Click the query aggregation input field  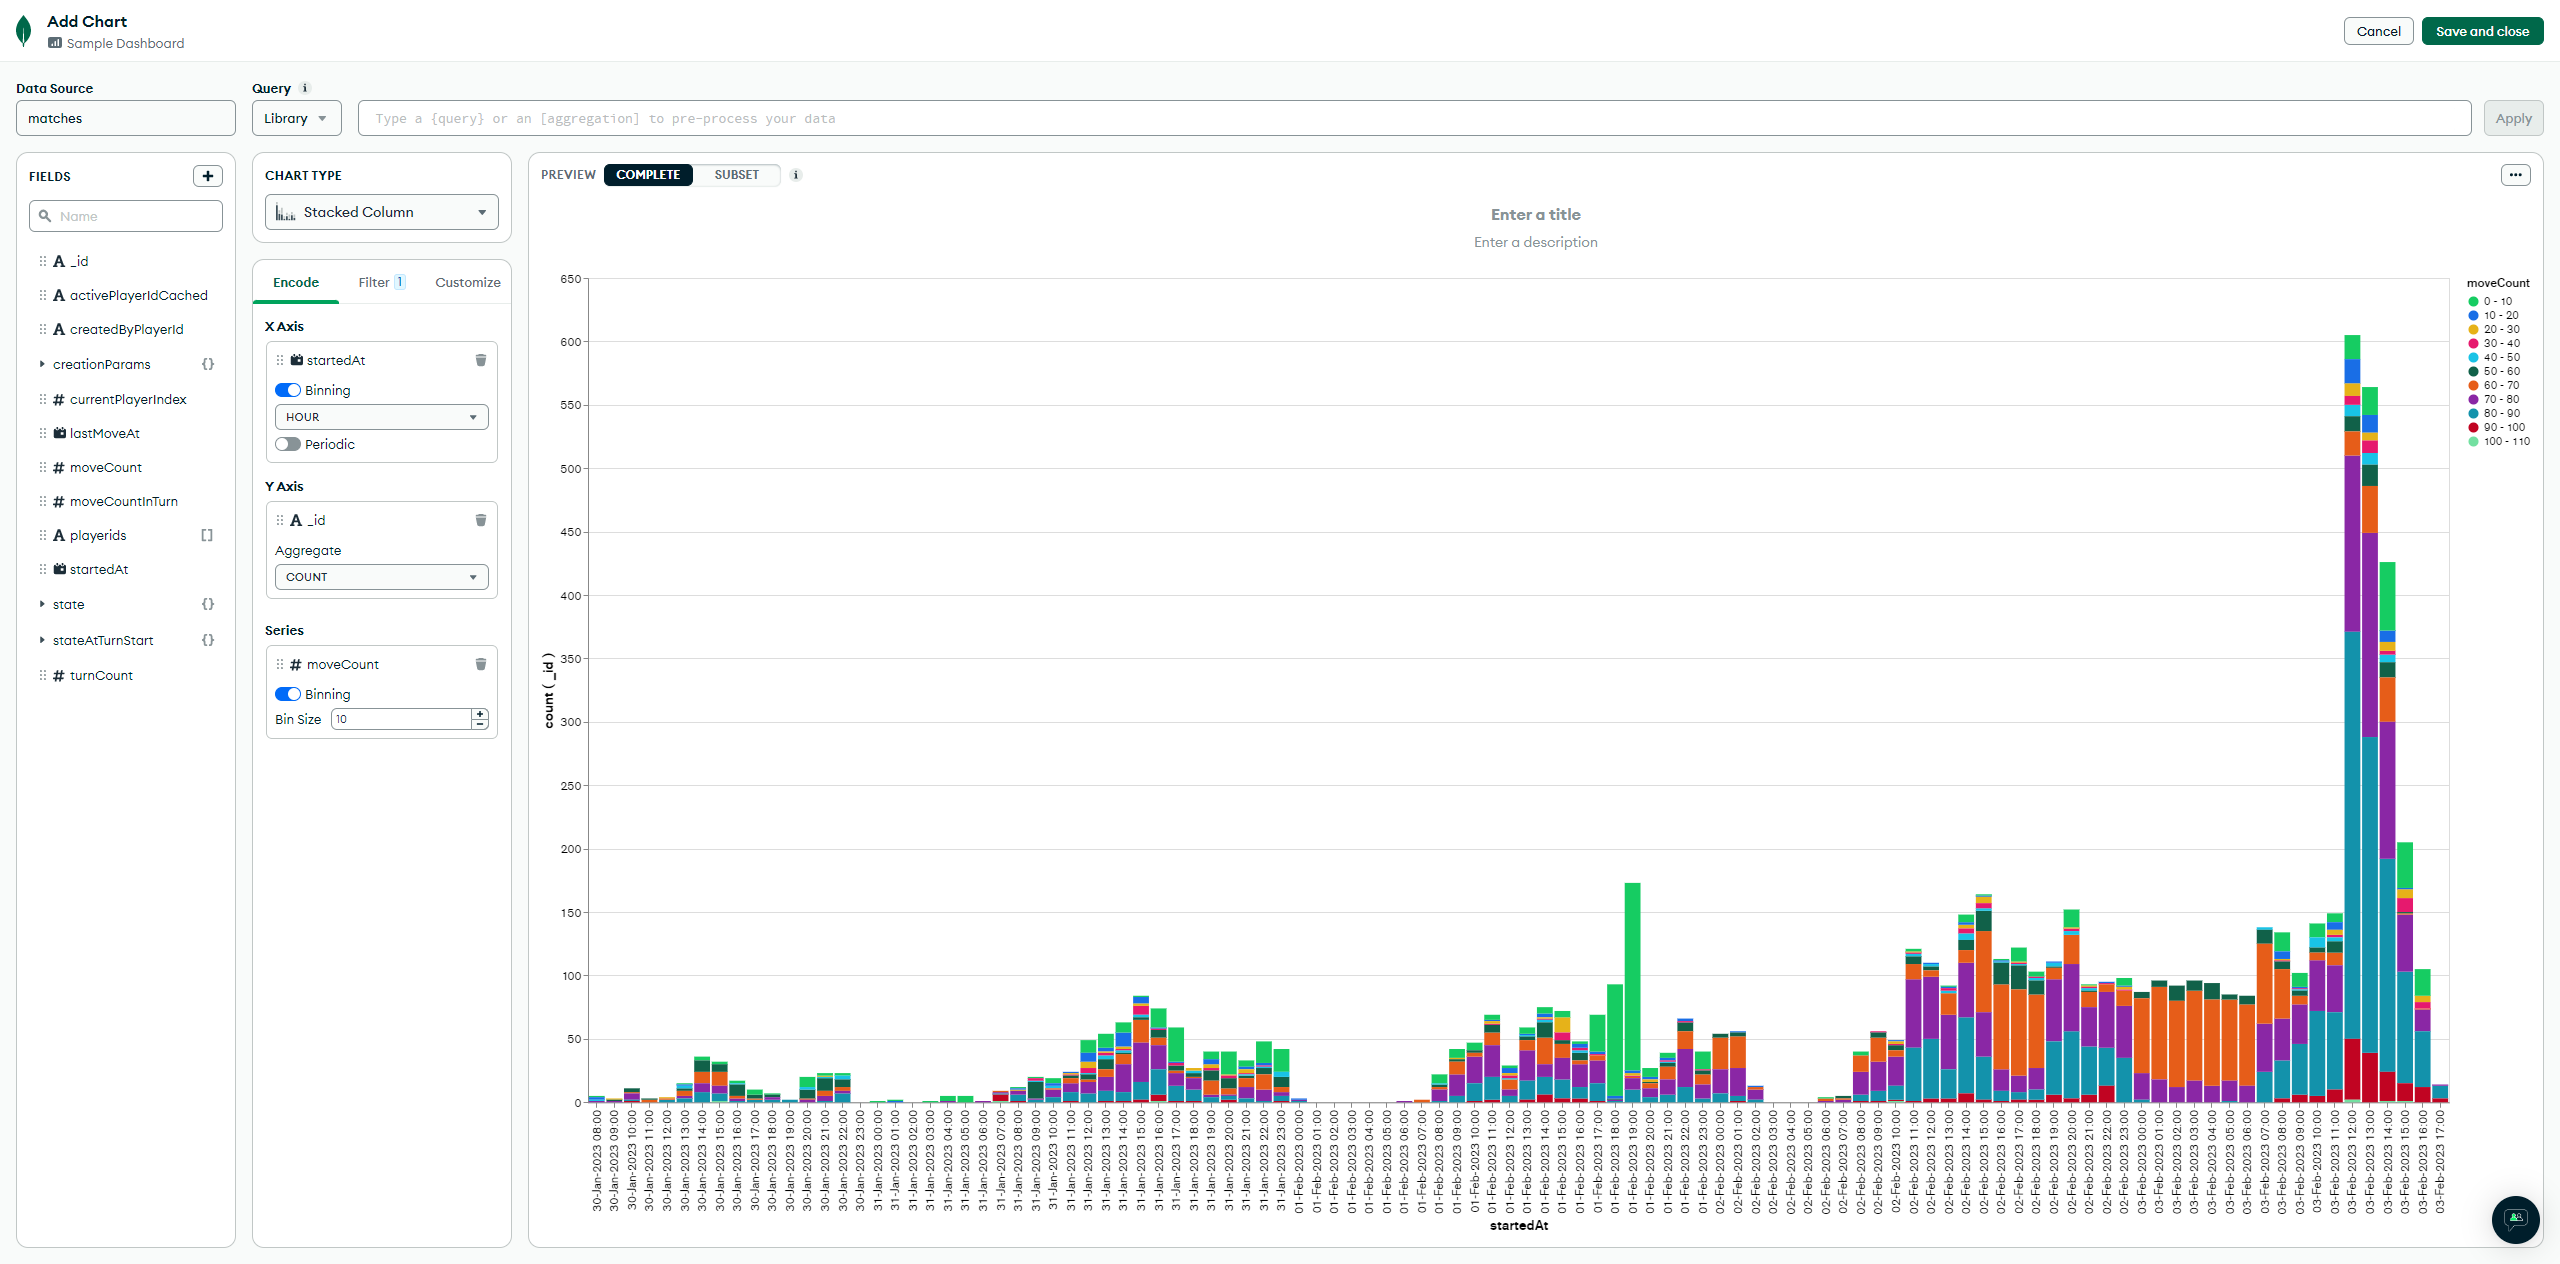pos(1413,118)
